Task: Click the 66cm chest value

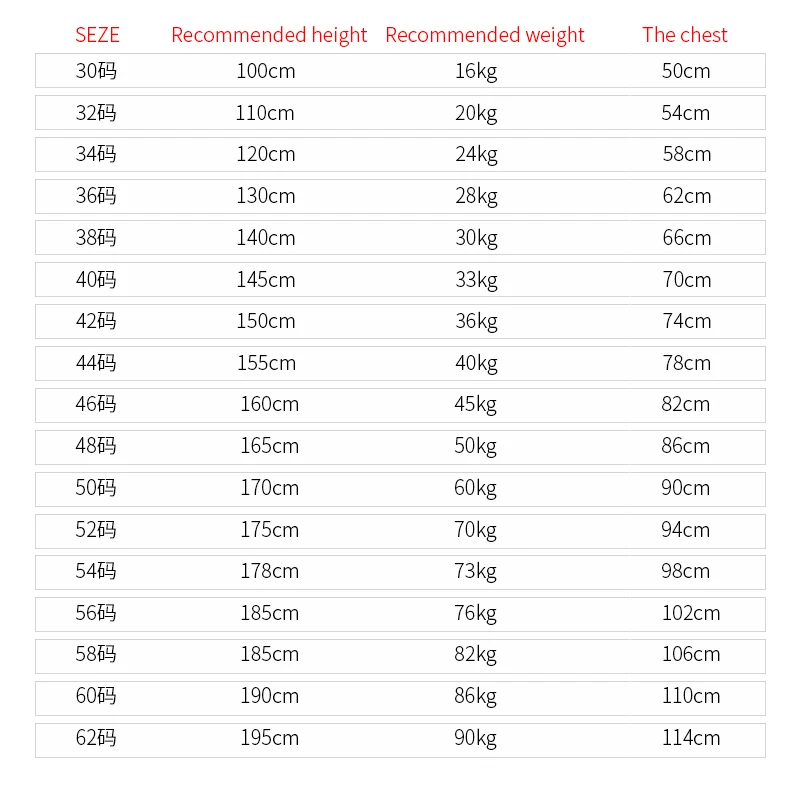Action: 686,238
